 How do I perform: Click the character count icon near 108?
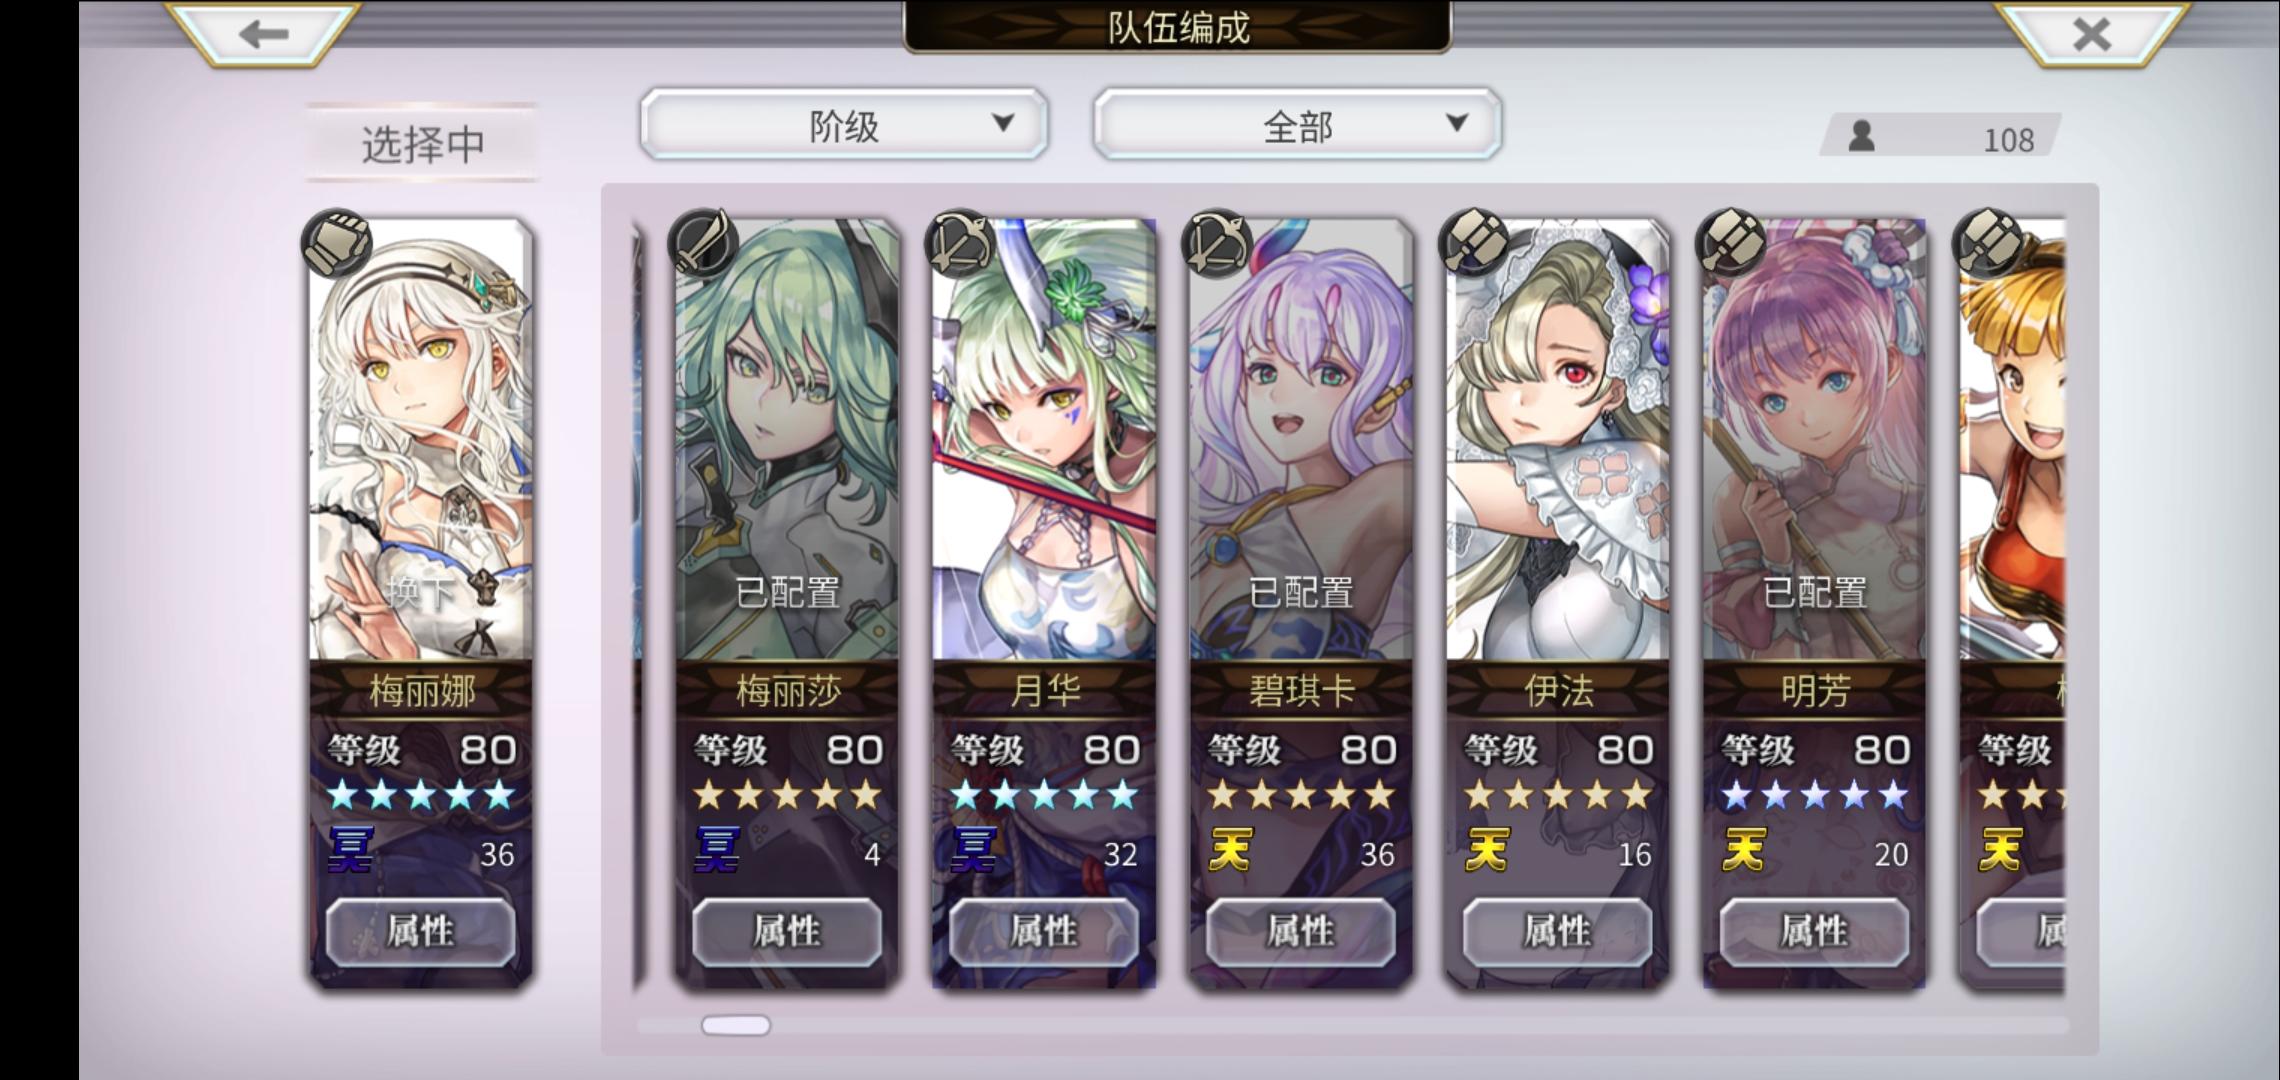click(x=1861, y=136)
